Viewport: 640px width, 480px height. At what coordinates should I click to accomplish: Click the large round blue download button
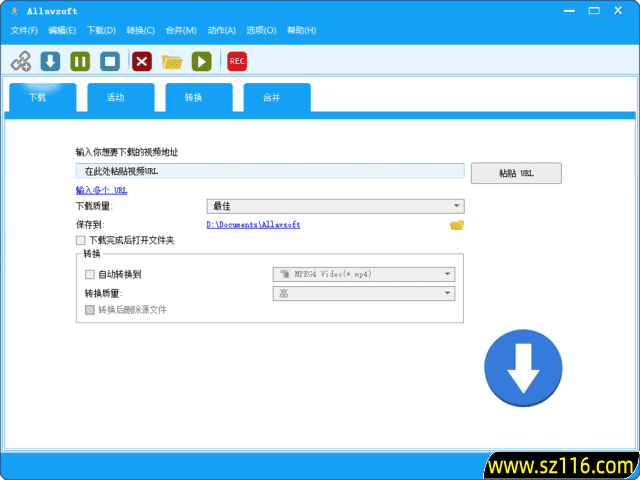tap(523, 368)
